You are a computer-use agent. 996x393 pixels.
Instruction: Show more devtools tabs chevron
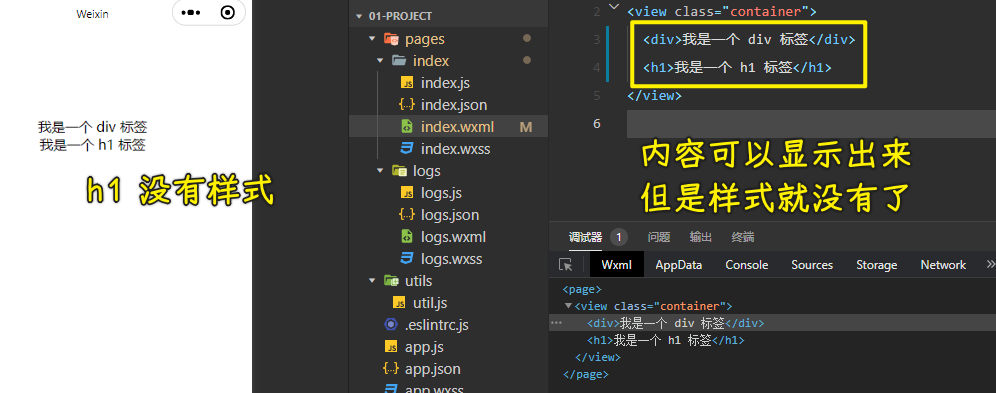coord(990,264)
